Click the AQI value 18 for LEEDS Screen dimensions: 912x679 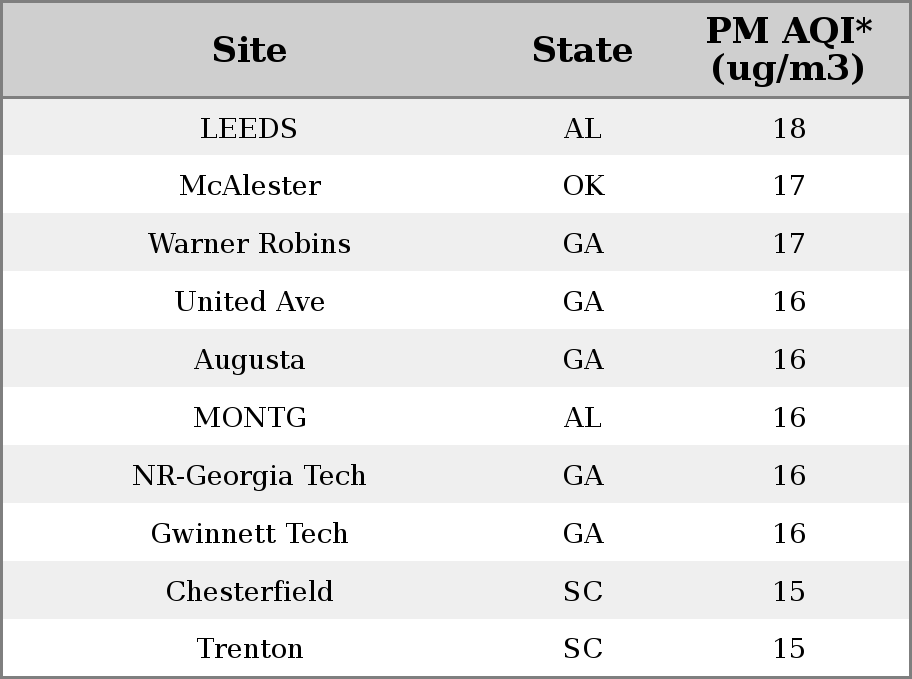[789, 128]
